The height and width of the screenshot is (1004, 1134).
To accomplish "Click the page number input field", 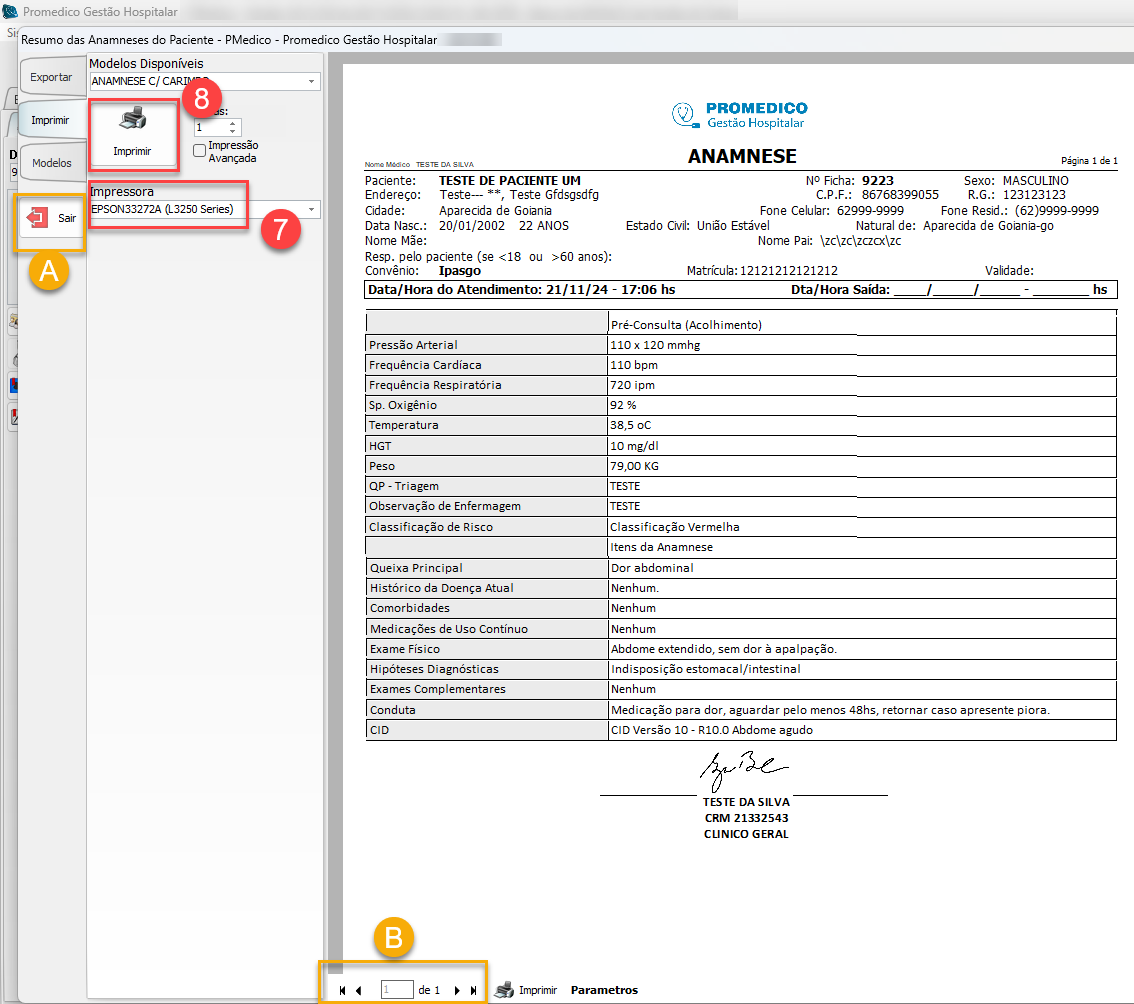I will tap(396, 990).
